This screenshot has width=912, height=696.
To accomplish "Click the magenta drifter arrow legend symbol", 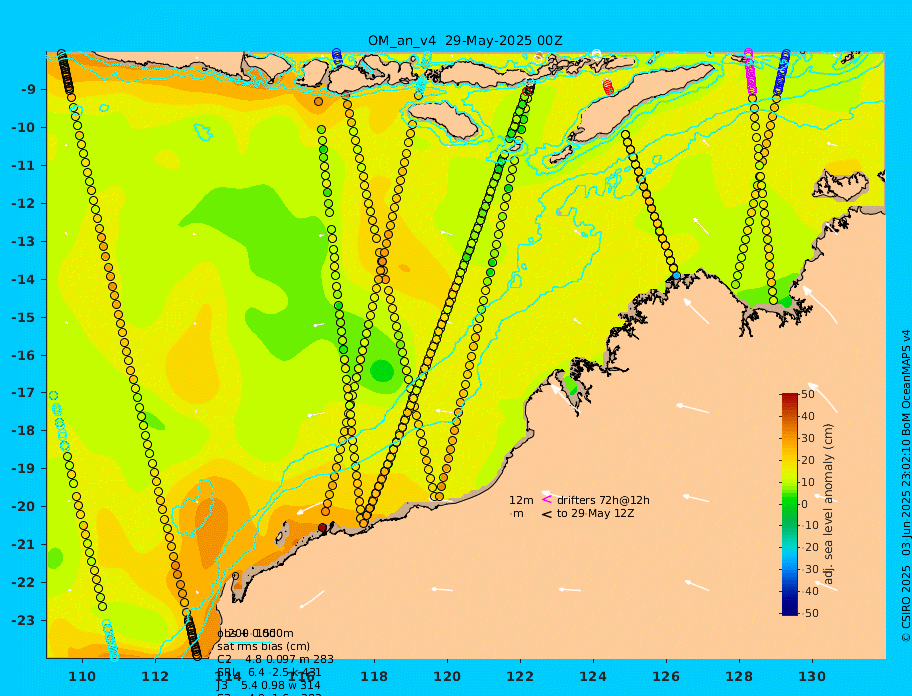I will (x=547, y=499).
